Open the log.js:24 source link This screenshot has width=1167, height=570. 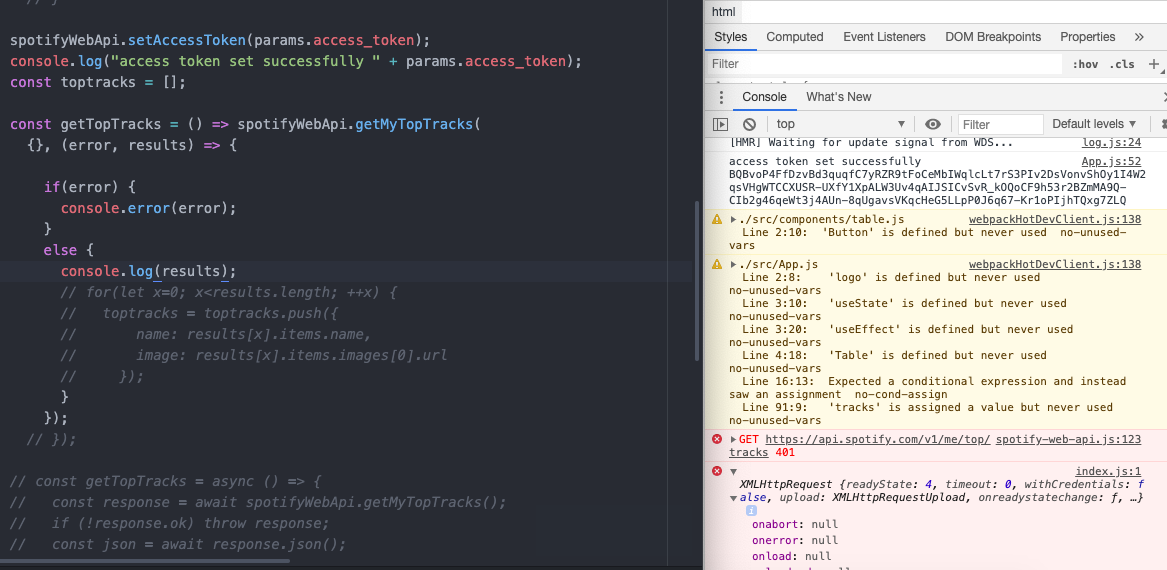1111,143
